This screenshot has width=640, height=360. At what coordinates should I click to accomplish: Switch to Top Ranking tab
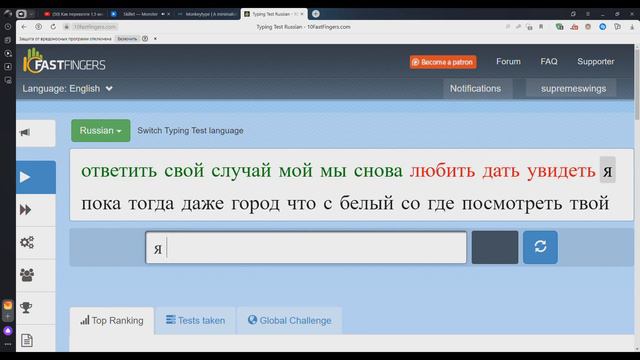point(112,320)
